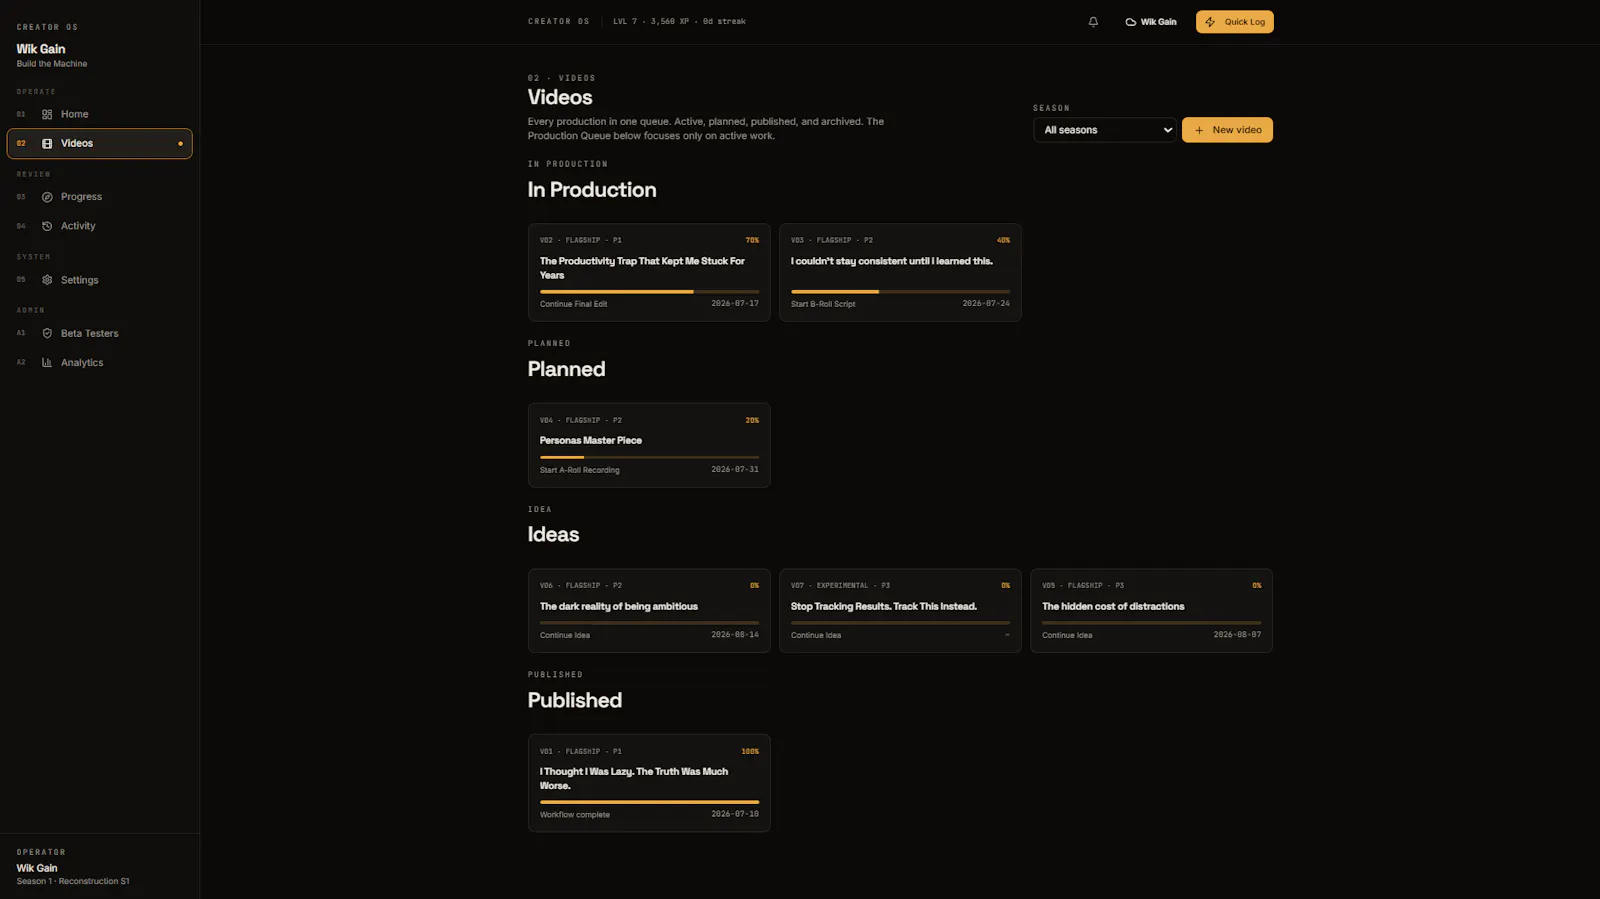Click the 'Start B-Roll Script' text

[823, 304]
